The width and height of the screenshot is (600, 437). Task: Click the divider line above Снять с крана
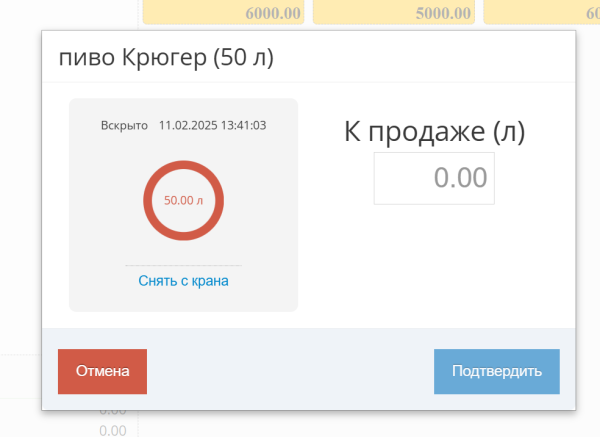click(x=183, y=265)
